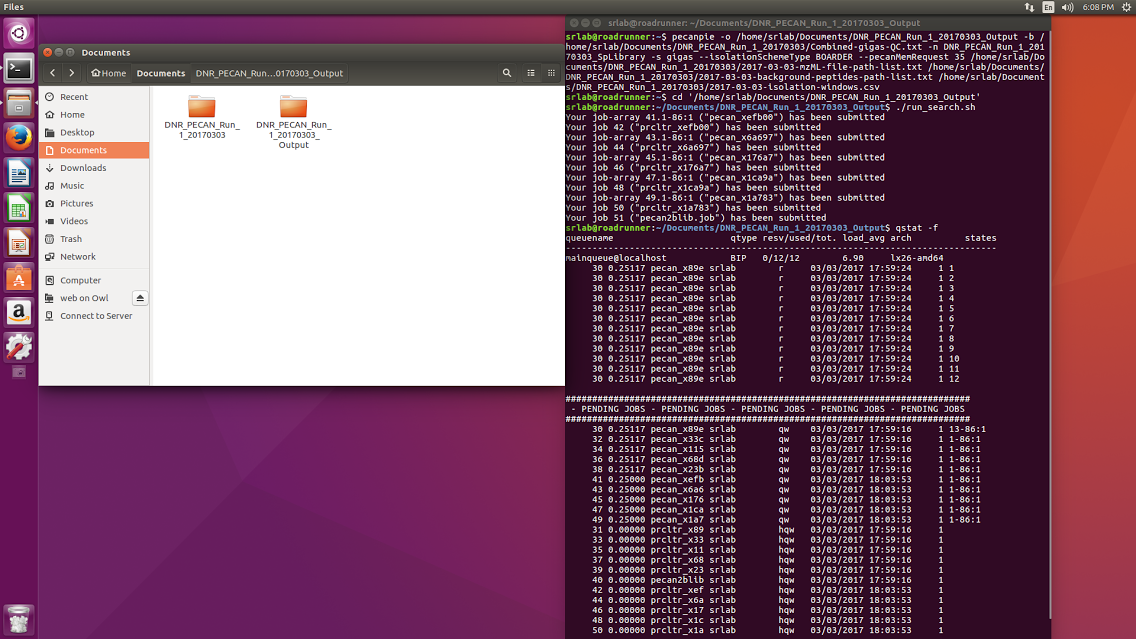Switch to list view in Files
The height and width of the screenshot is (639, 1136).
click(x=531, y=73)
